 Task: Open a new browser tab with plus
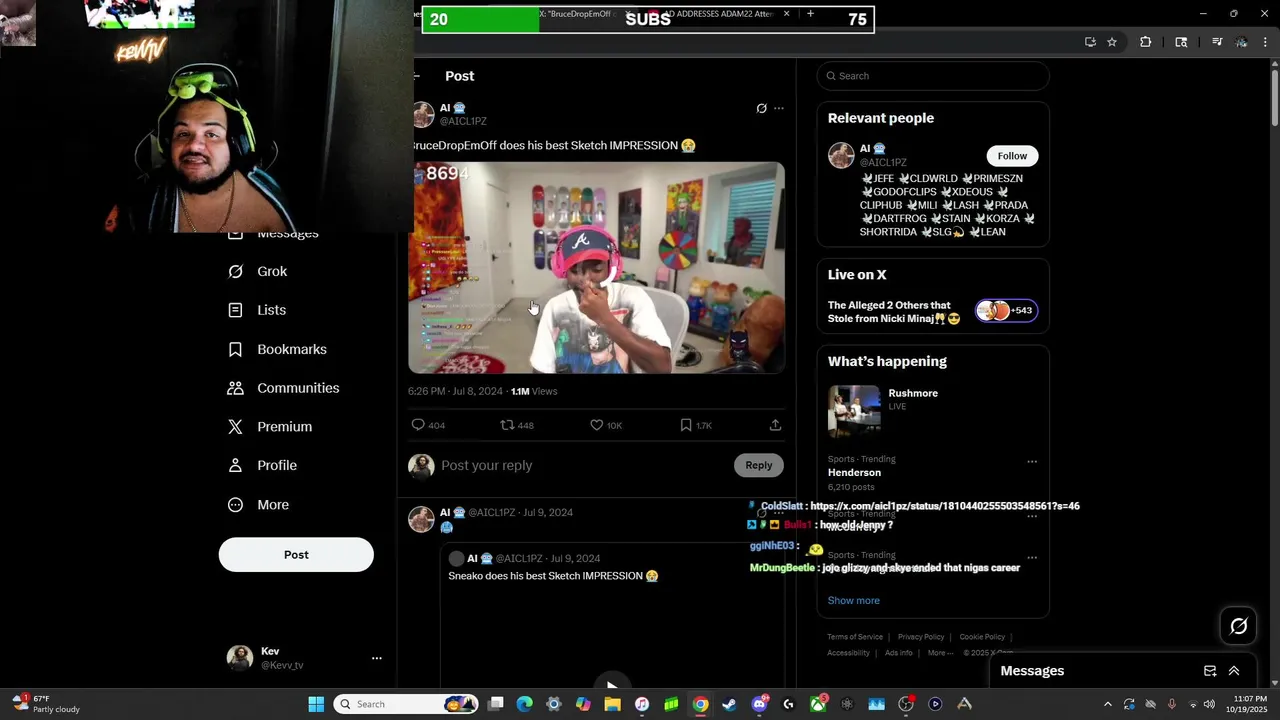(810, 14)
